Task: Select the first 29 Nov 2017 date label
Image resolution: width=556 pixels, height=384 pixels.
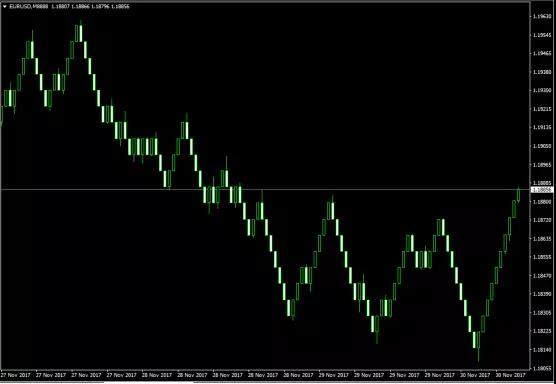Action: [334, 375]
